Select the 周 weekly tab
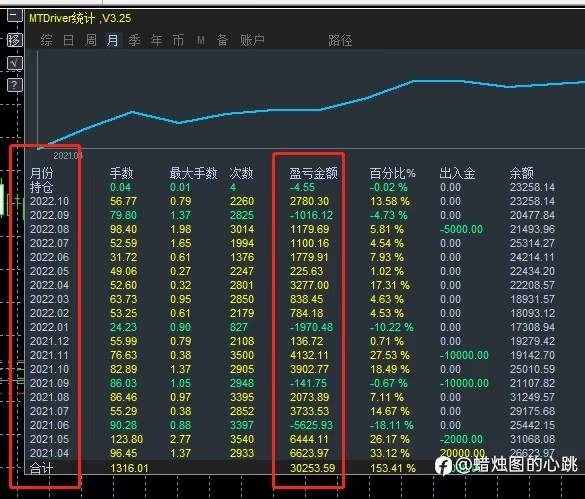 coord(91,40)
